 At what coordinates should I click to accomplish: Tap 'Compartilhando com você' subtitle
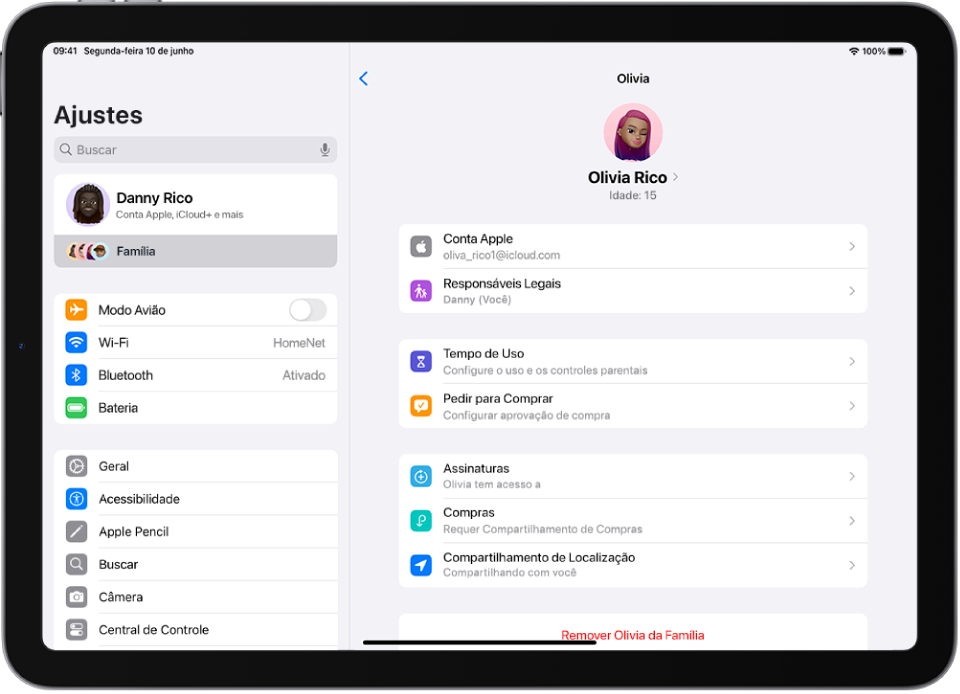[509, 573]
